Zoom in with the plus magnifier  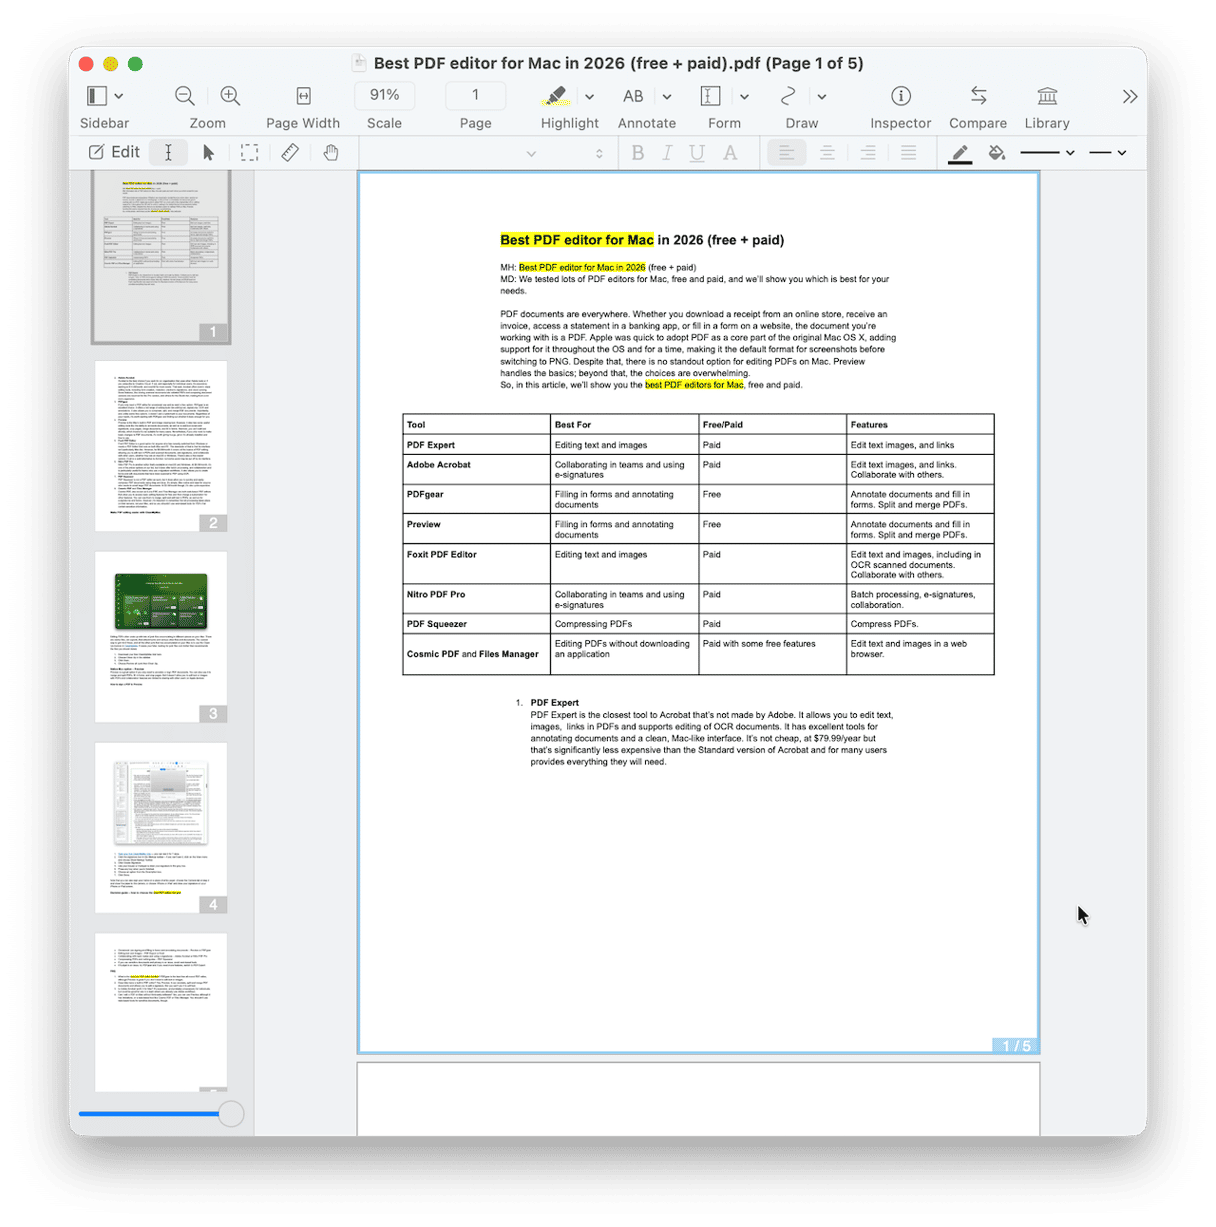pyautogui.click(x=231, y=96)
